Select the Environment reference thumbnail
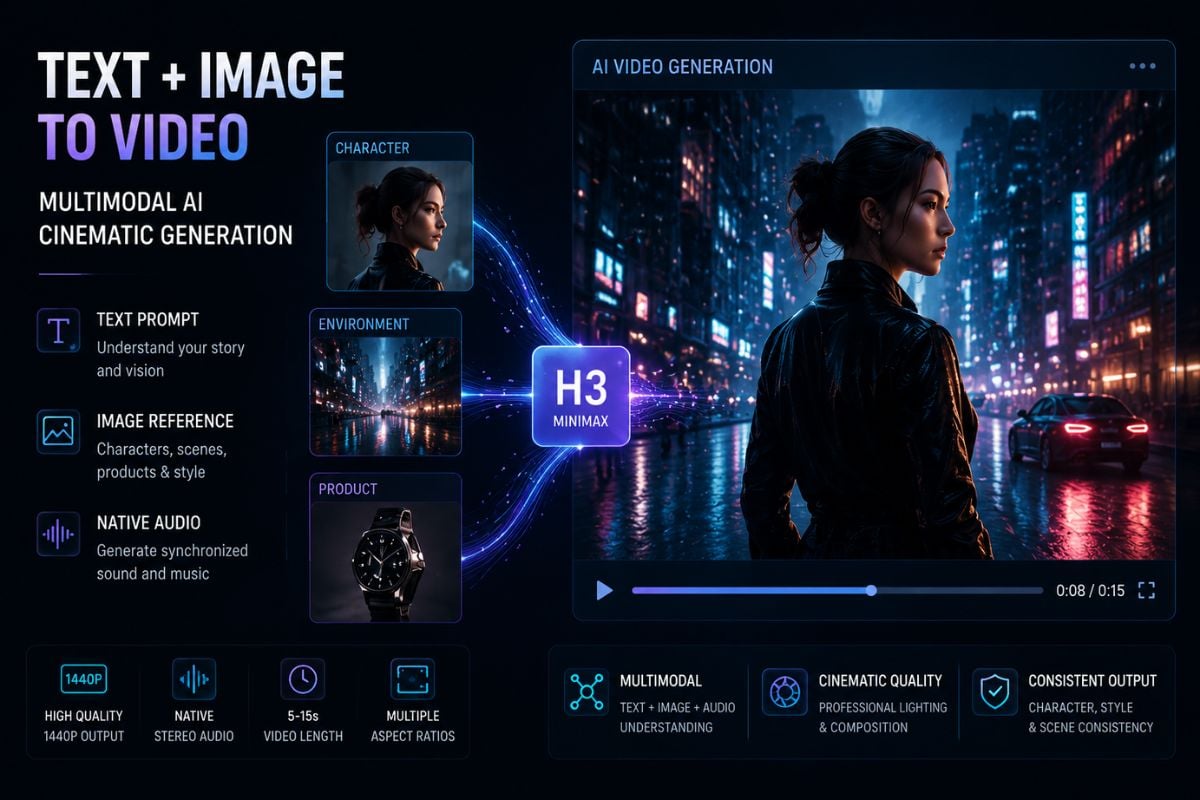 [x=385, y=398]
